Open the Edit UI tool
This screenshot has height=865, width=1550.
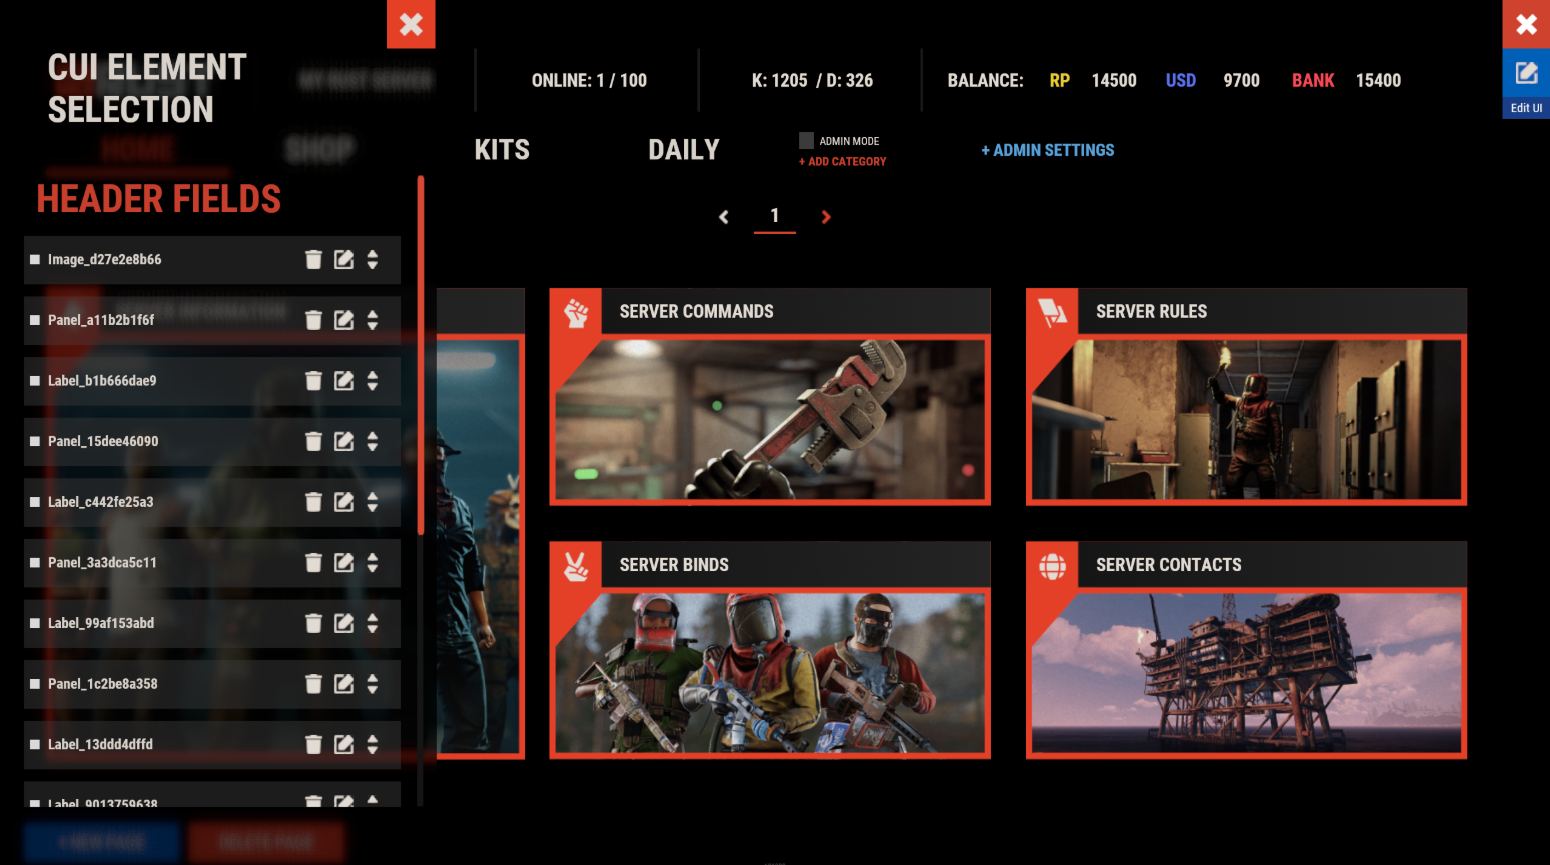[x=1526, y=85]
